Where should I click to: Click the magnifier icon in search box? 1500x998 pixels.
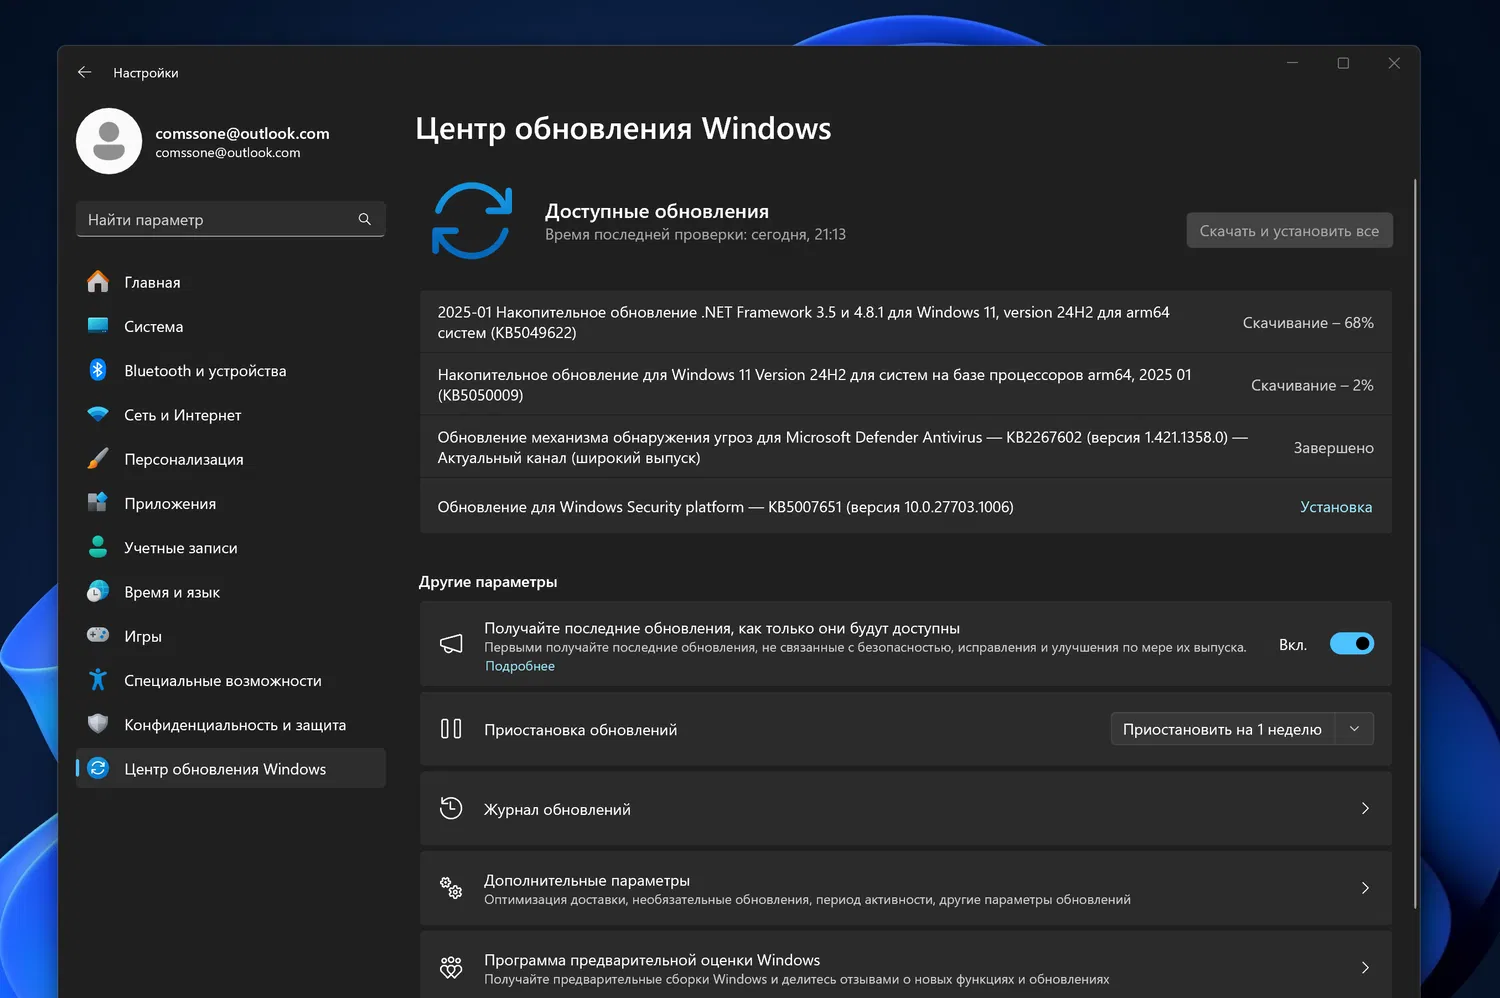[365, 219]
